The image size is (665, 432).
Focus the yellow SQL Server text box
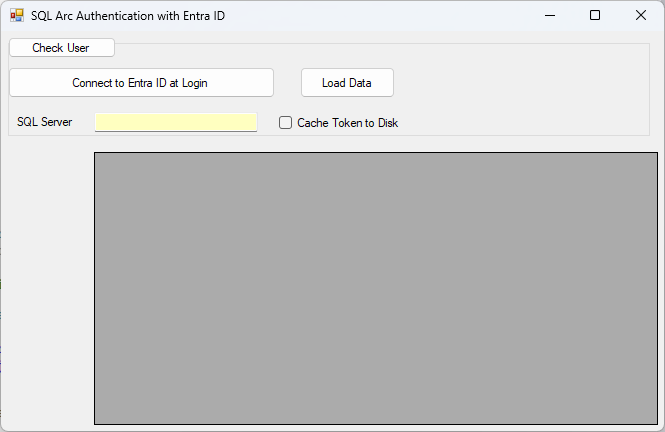(176, 122)
